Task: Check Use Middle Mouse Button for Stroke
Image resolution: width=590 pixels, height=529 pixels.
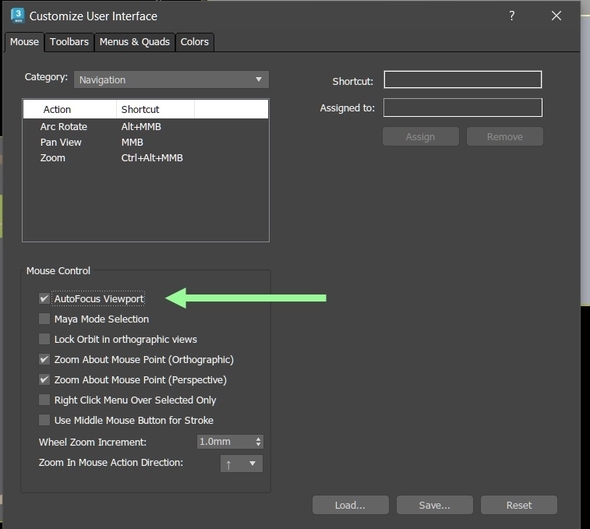Action: (x=44, y=420)
